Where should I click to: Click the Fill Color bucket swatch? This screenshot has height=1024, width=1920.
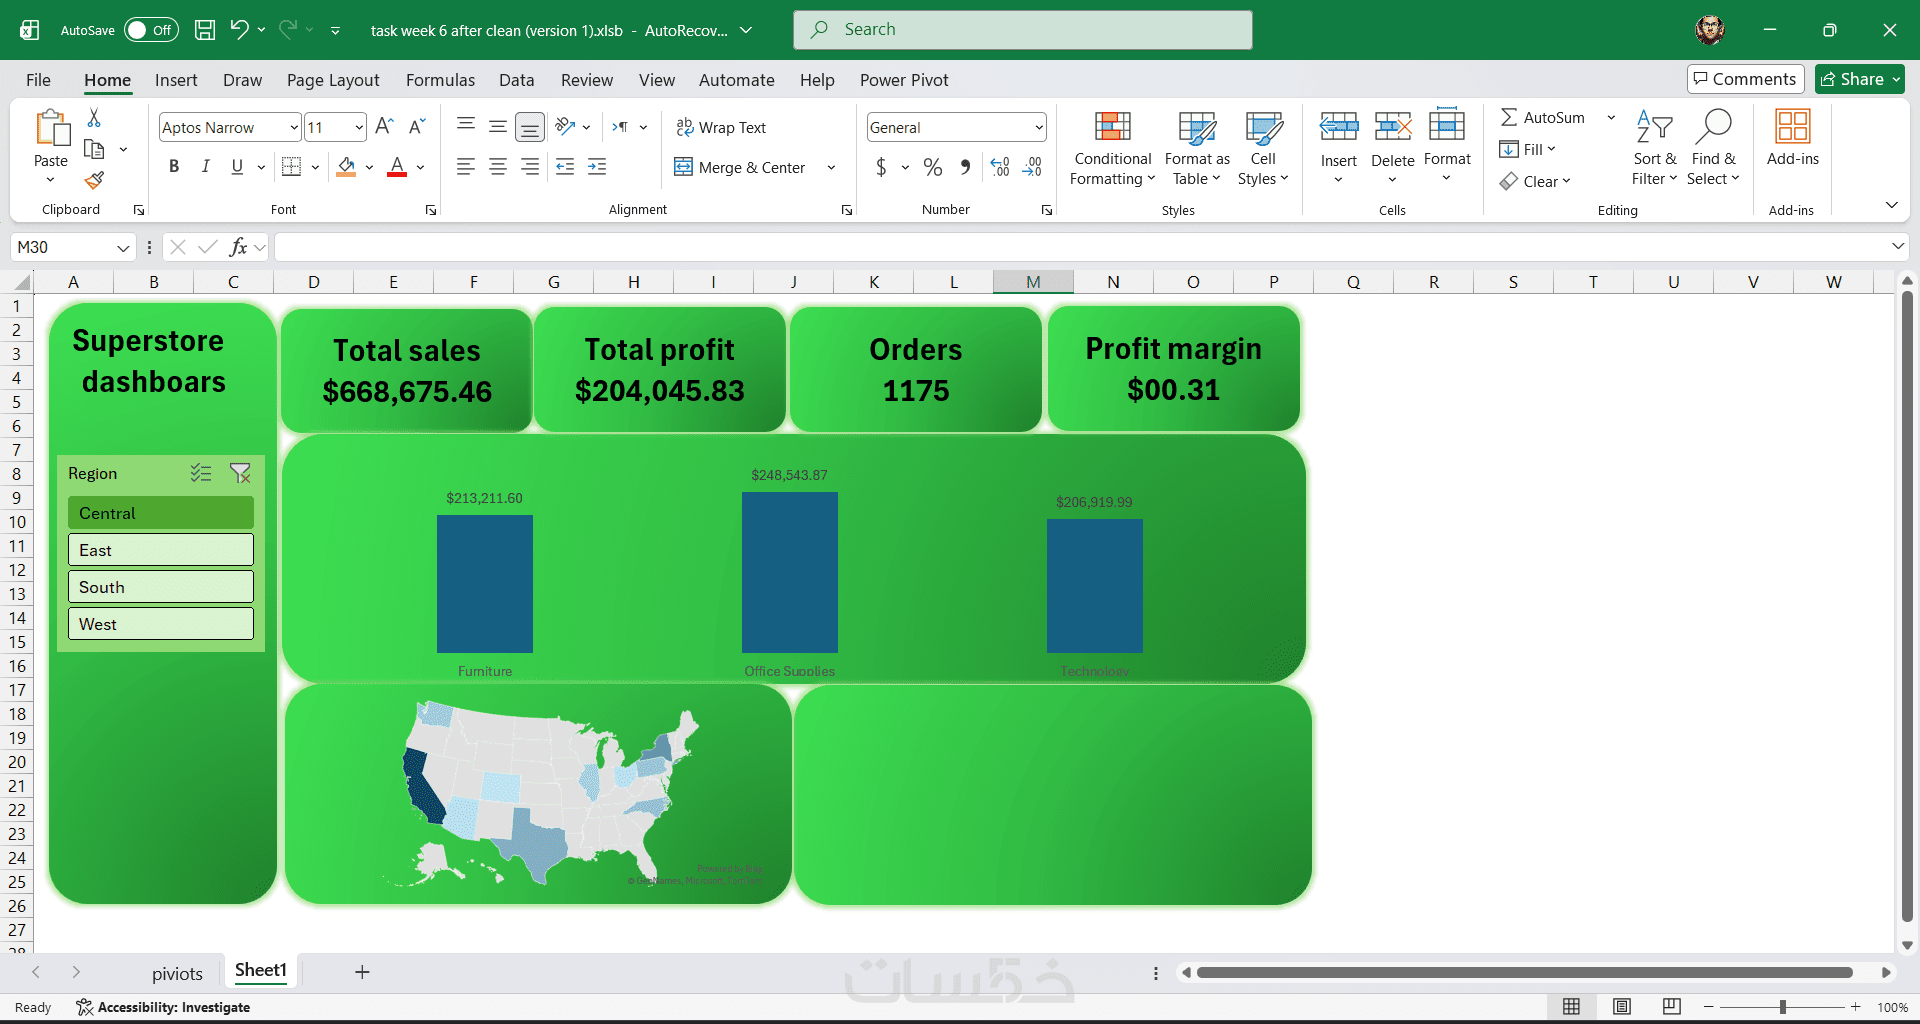[x=346, y=167]
